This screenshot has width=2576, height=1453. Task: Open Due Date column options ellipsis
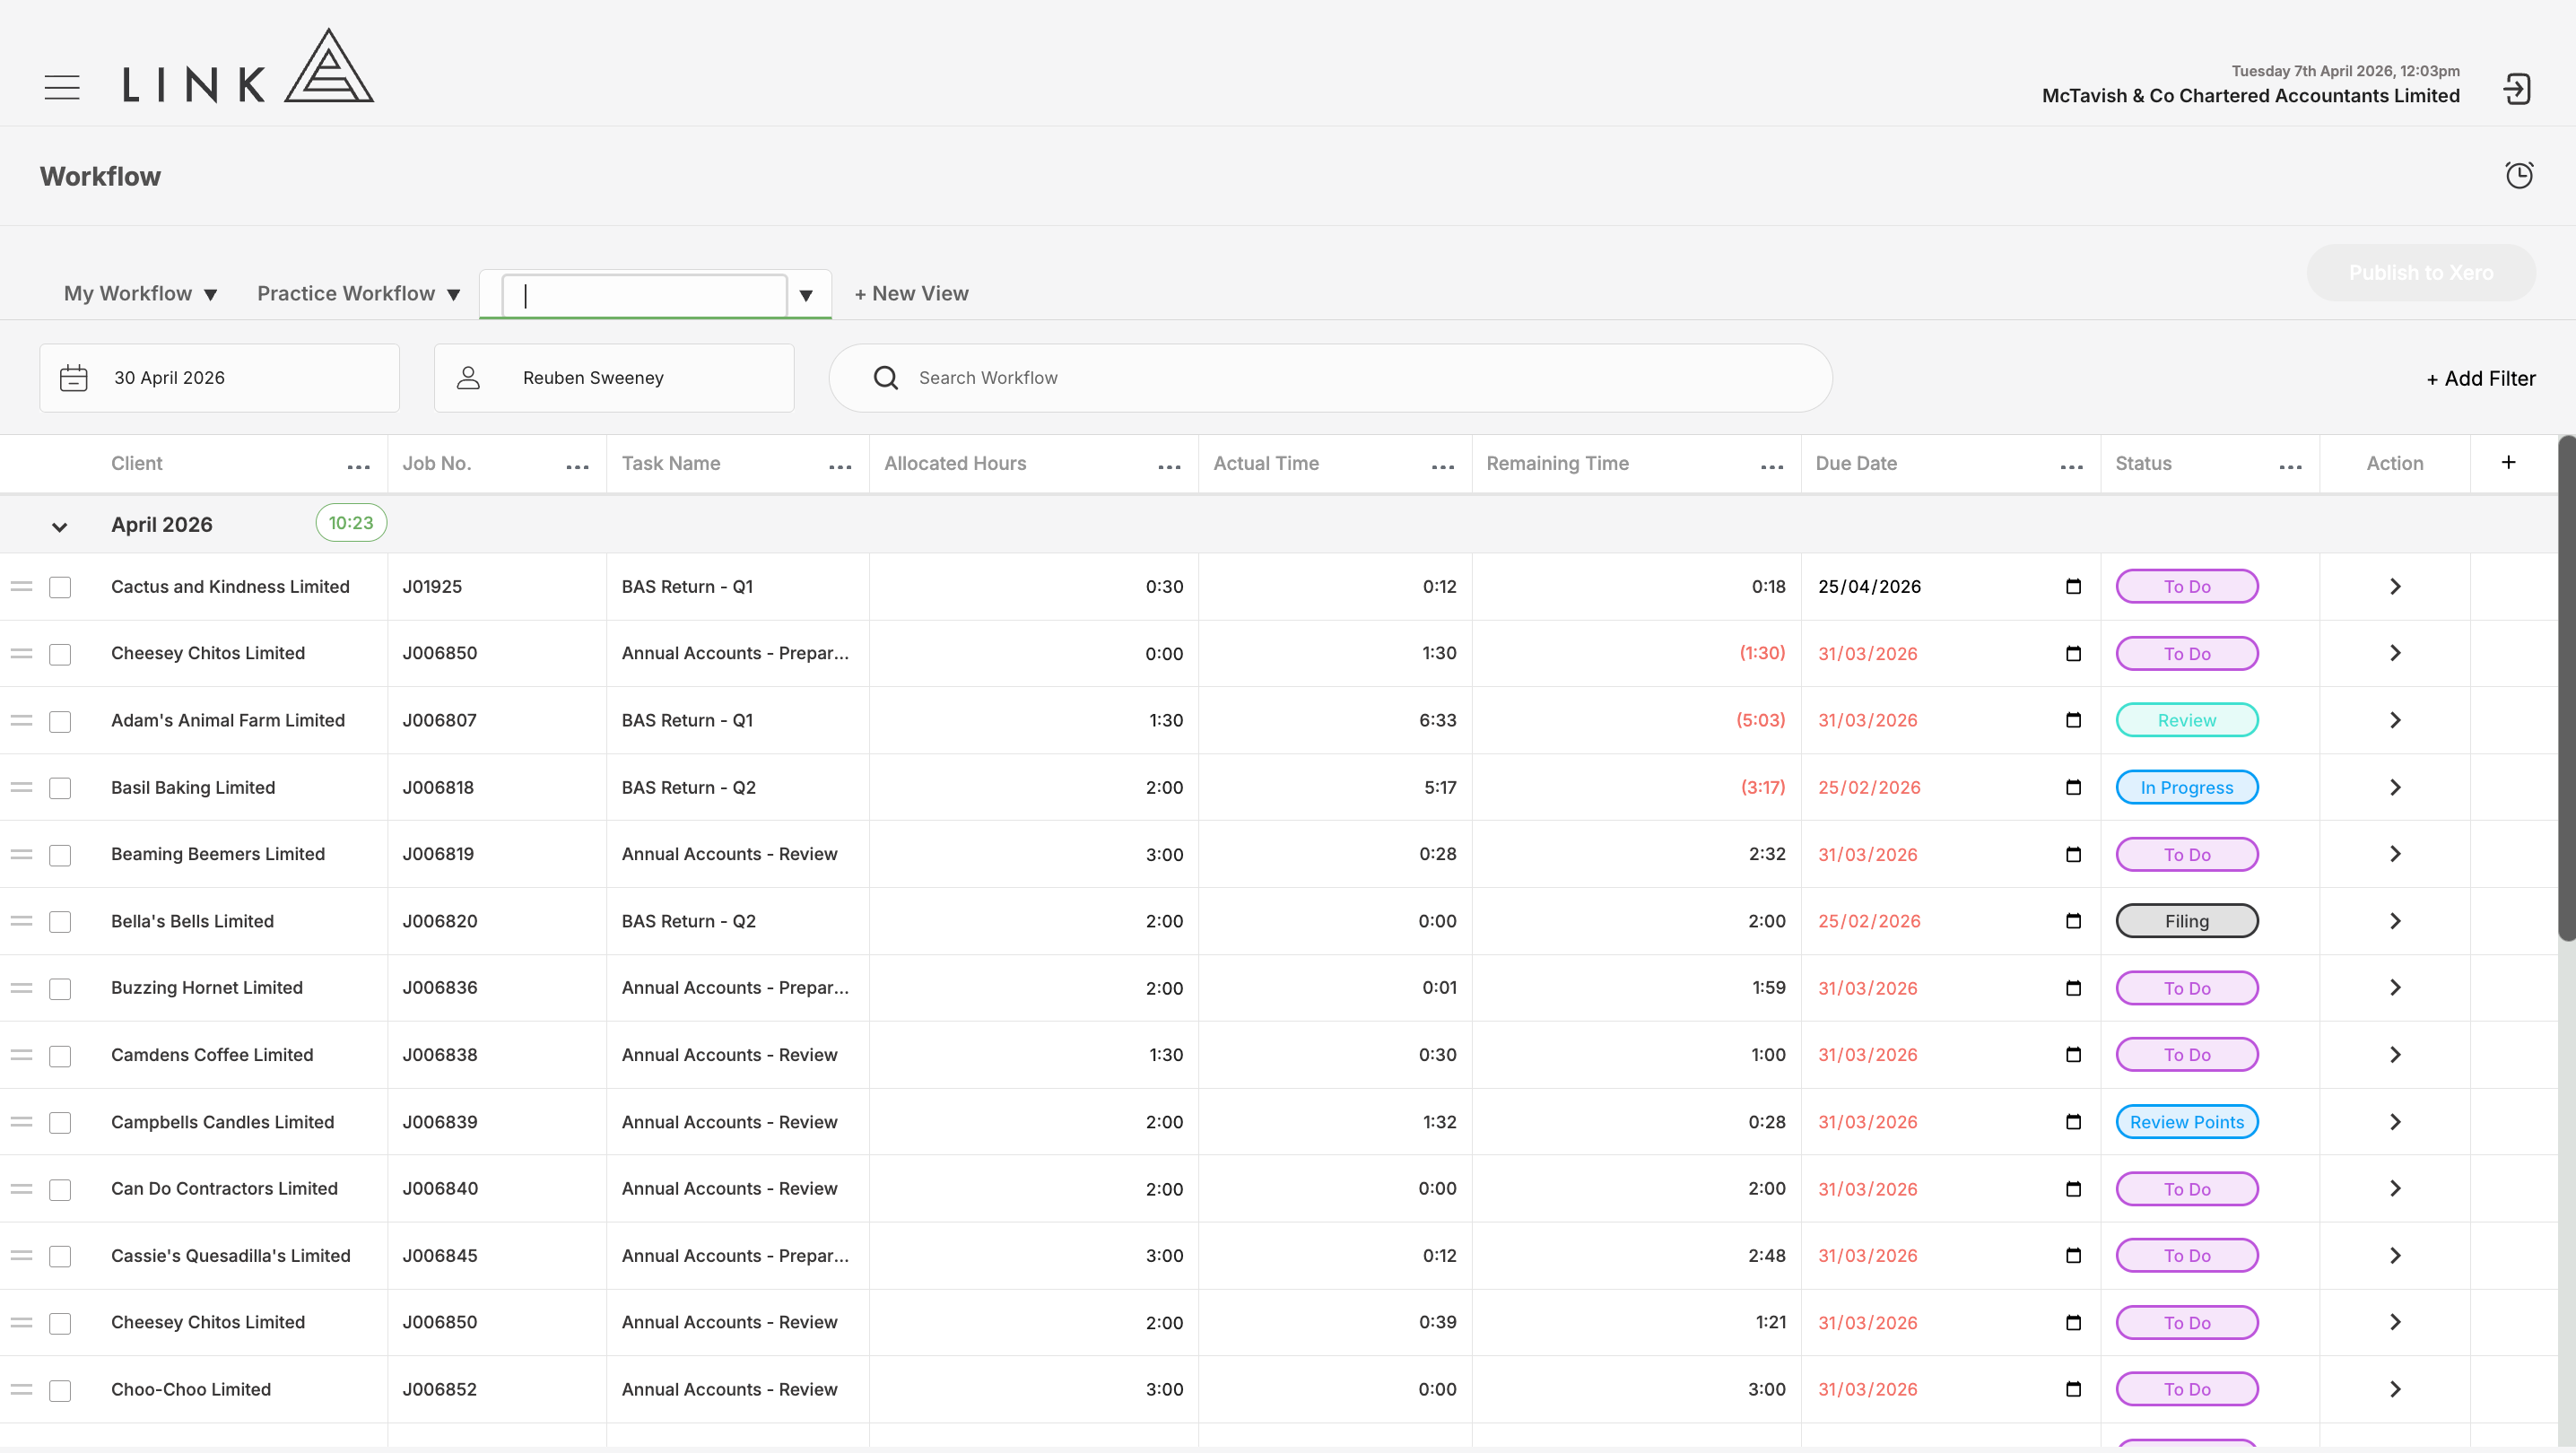[x=2072, y=467]
